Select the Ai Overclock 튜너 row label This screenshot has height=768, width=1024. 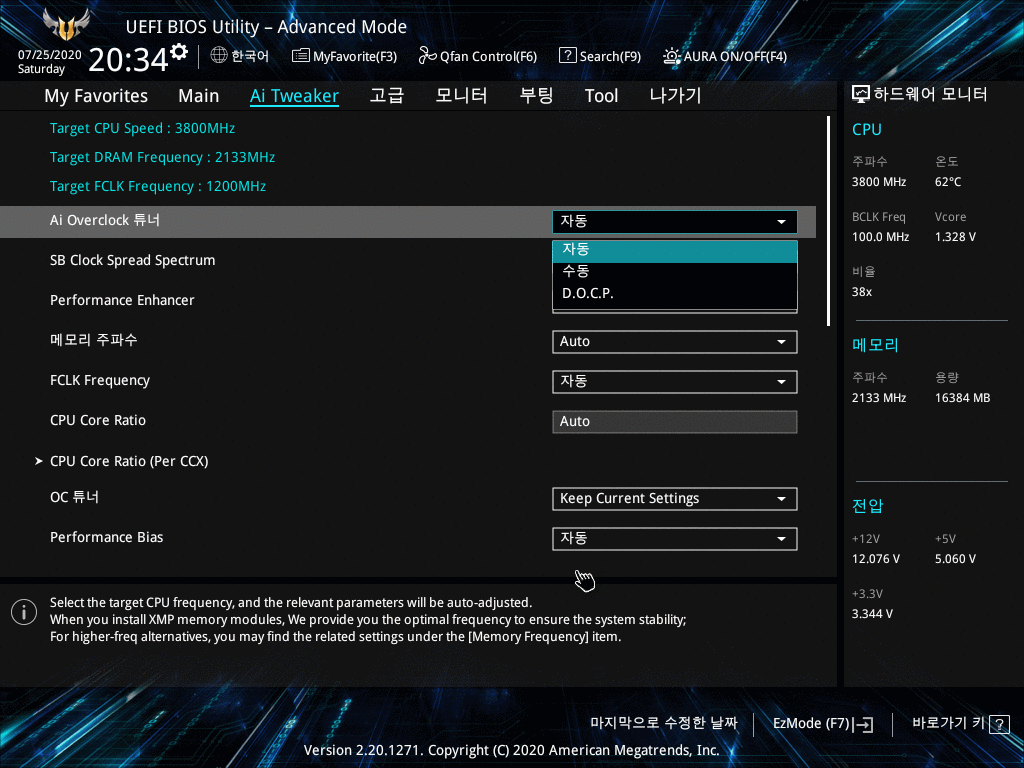[x=104, y=221]
